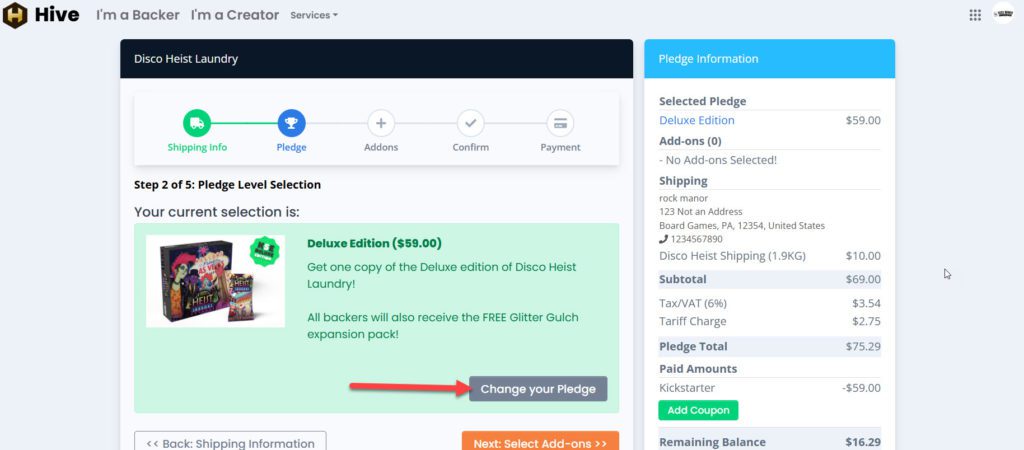Click the Disco Heist Laundry title bar

pos(376,59)
